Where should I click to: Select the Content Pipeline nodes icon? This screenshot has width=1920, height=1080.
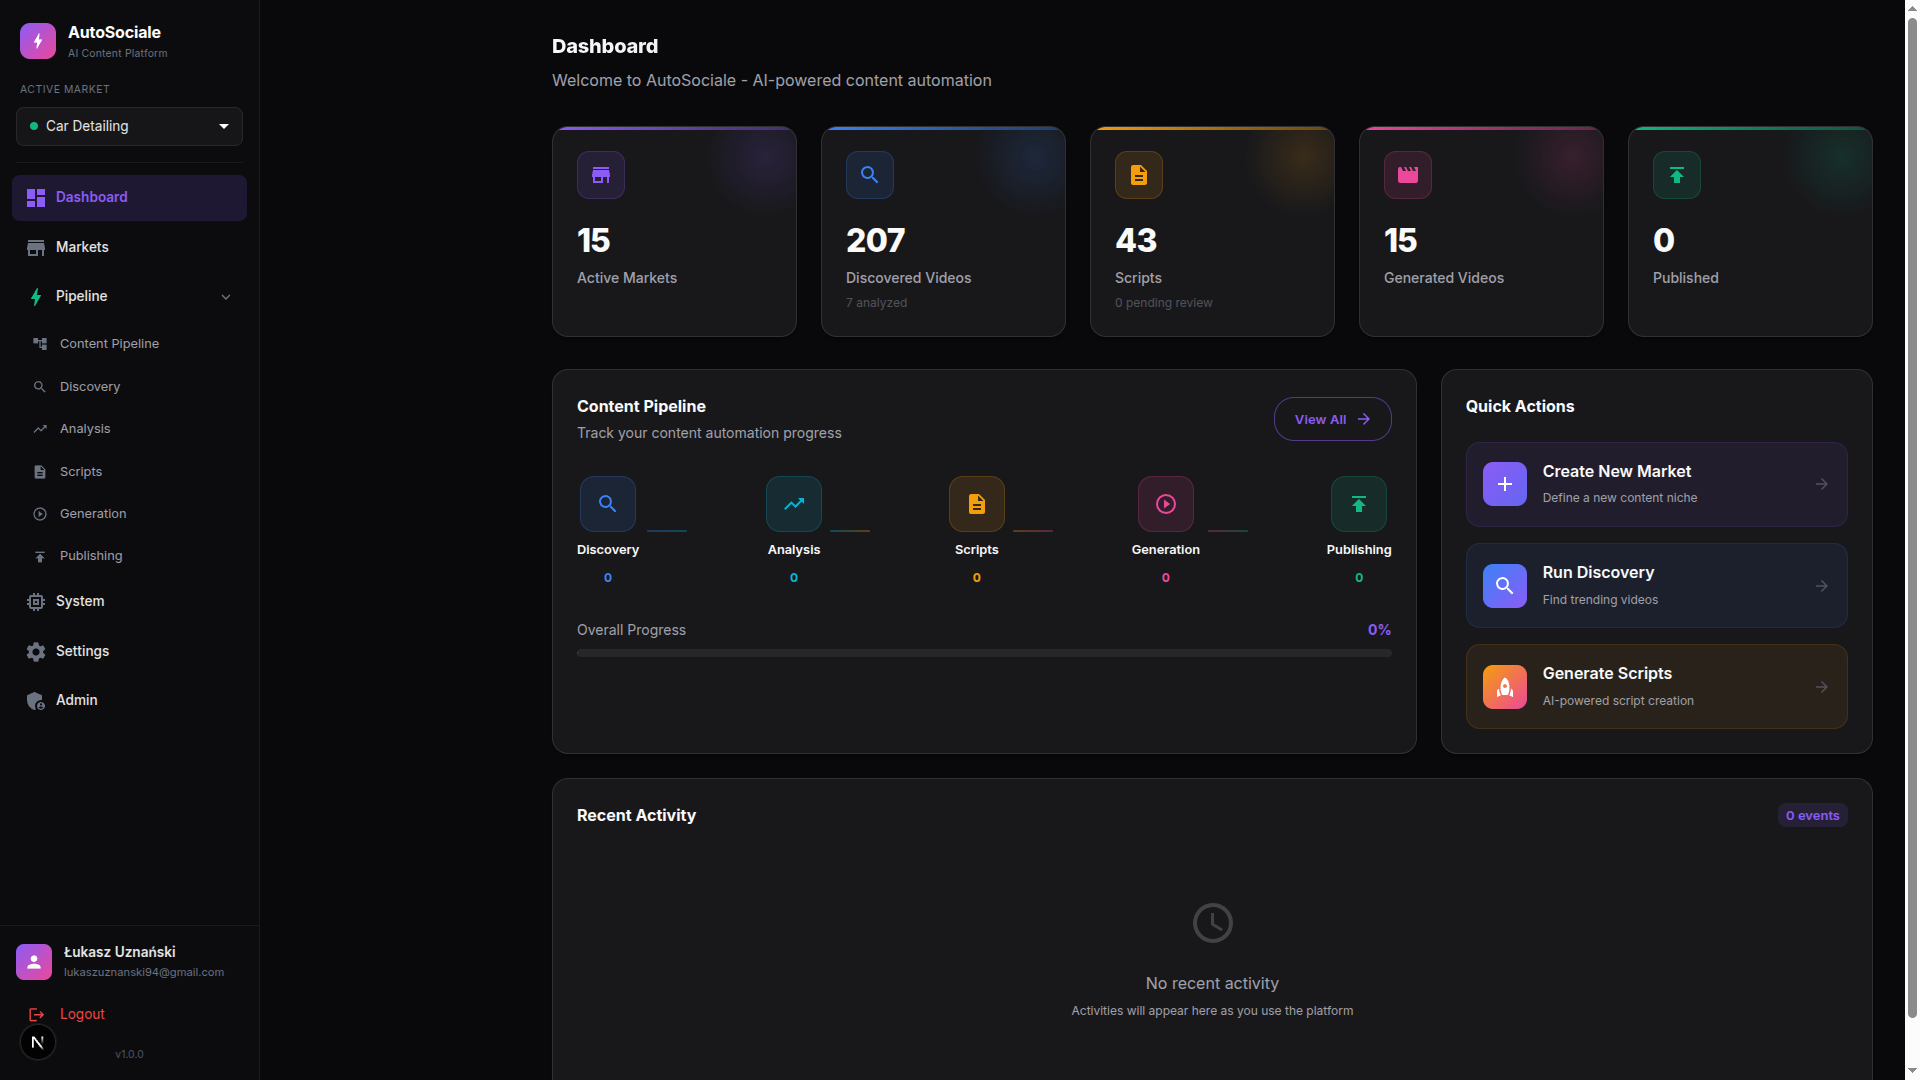[40, 343]
